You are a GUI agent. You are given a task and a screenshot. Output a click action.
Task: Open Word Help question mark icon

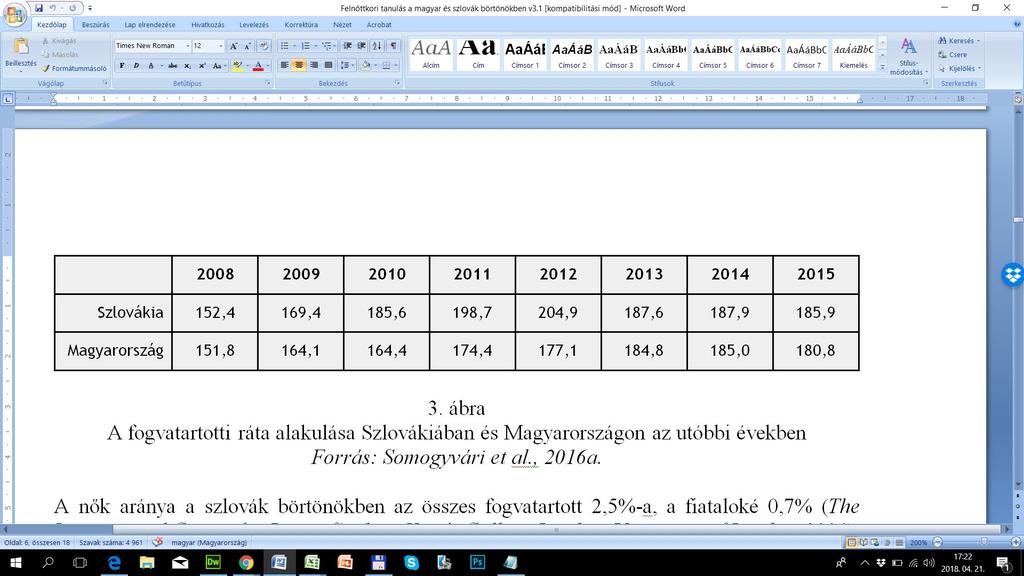tap(1017, 24)
